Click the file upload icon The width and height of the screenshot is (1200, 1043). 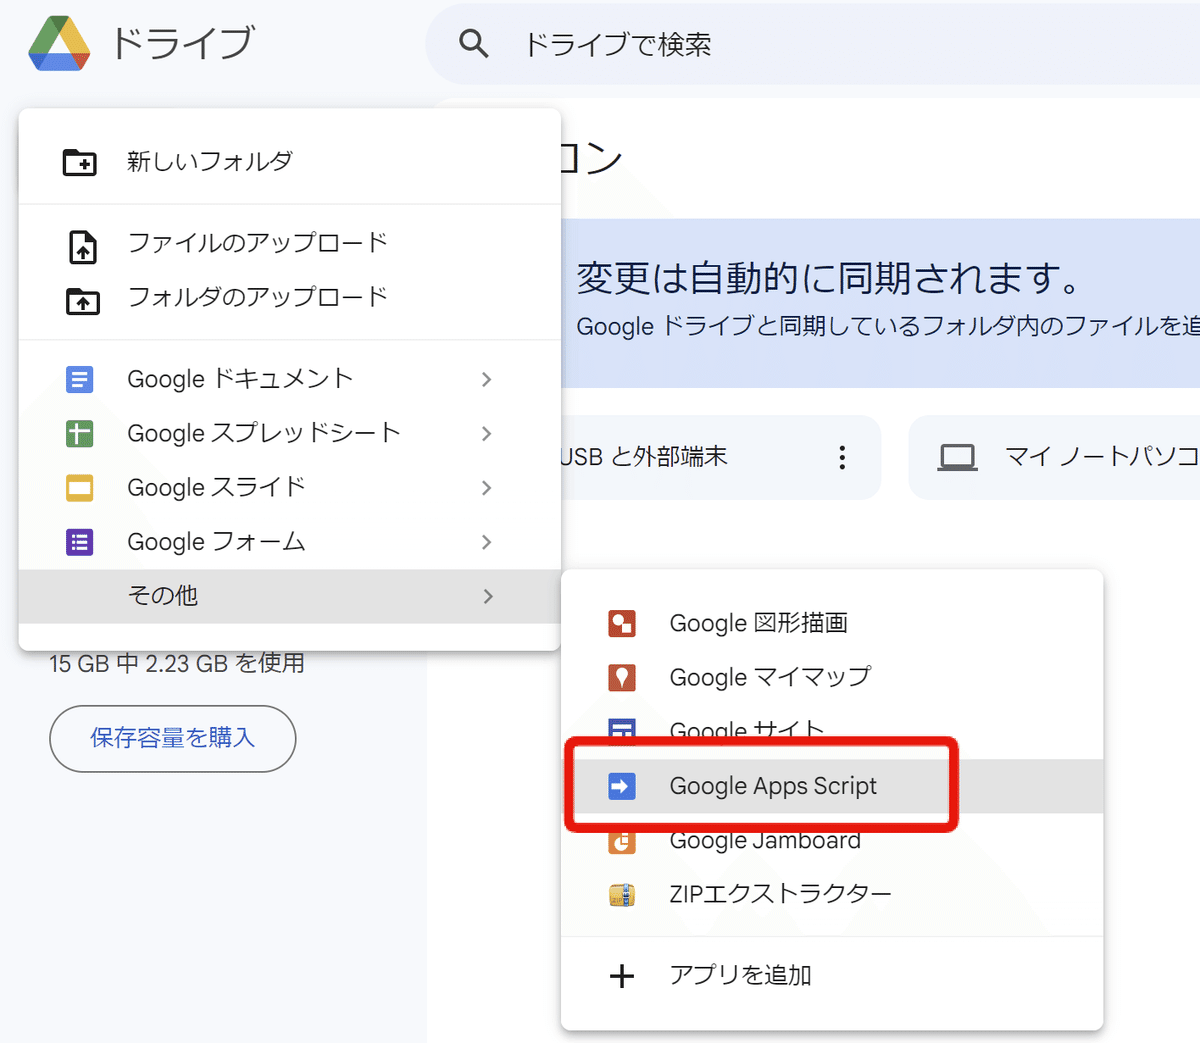(82, 246)
